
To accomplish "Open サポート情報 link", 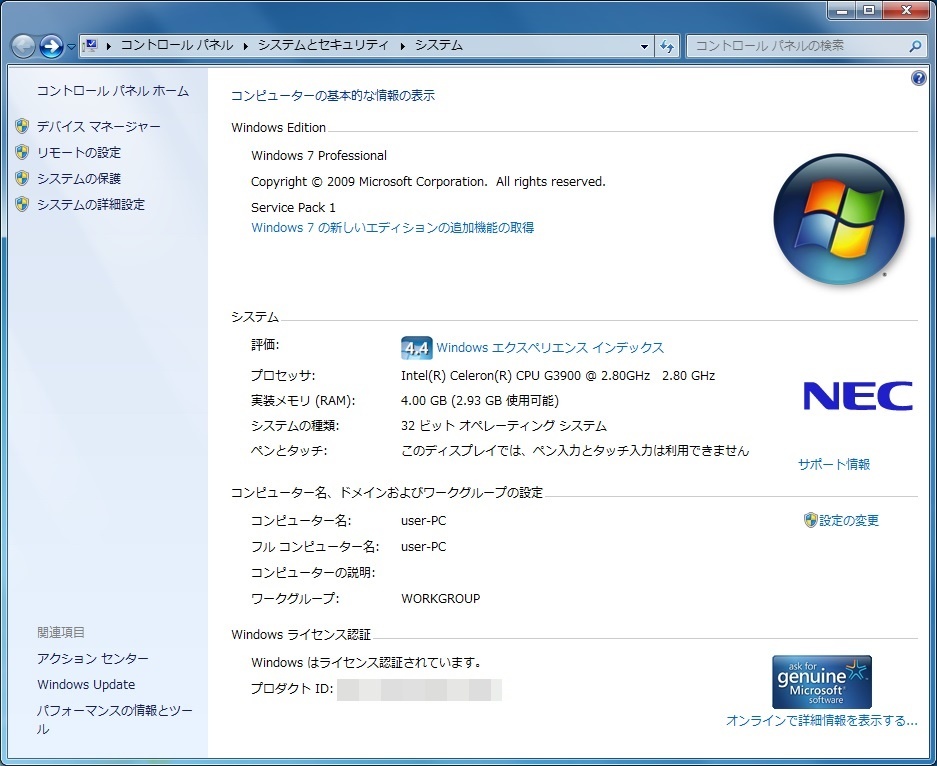I will (x=834, y=464).
